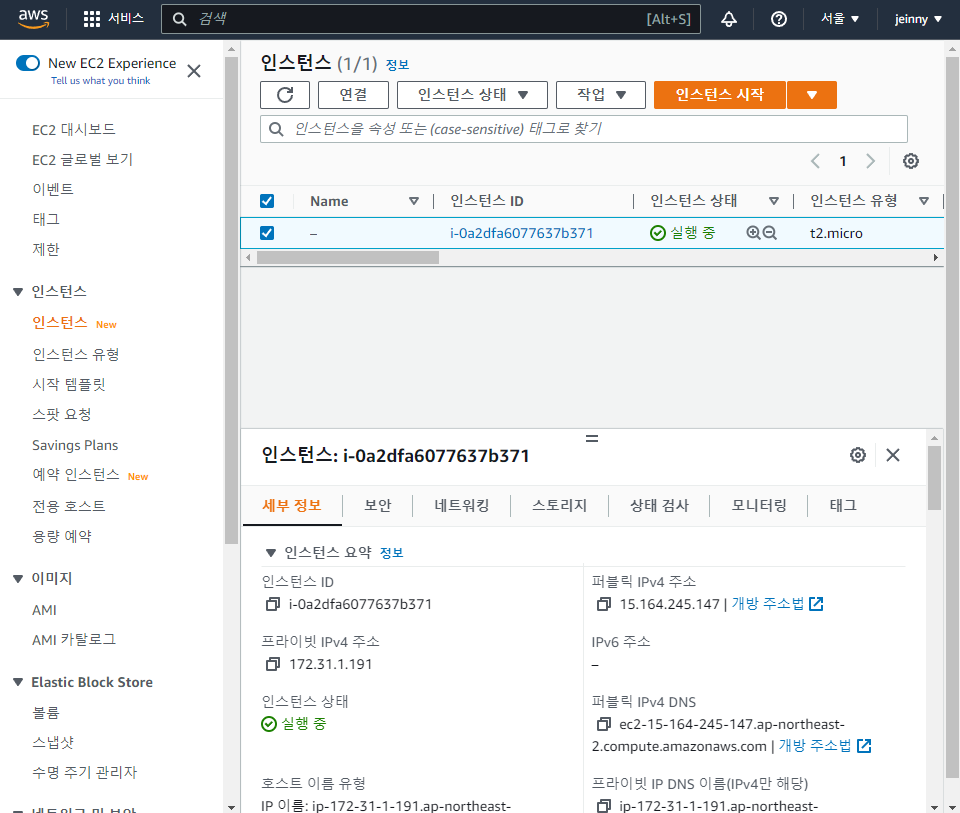Copy the public IPv4 DNS name
This screenshot has height=813, width=960.
[x=604, y=724]
